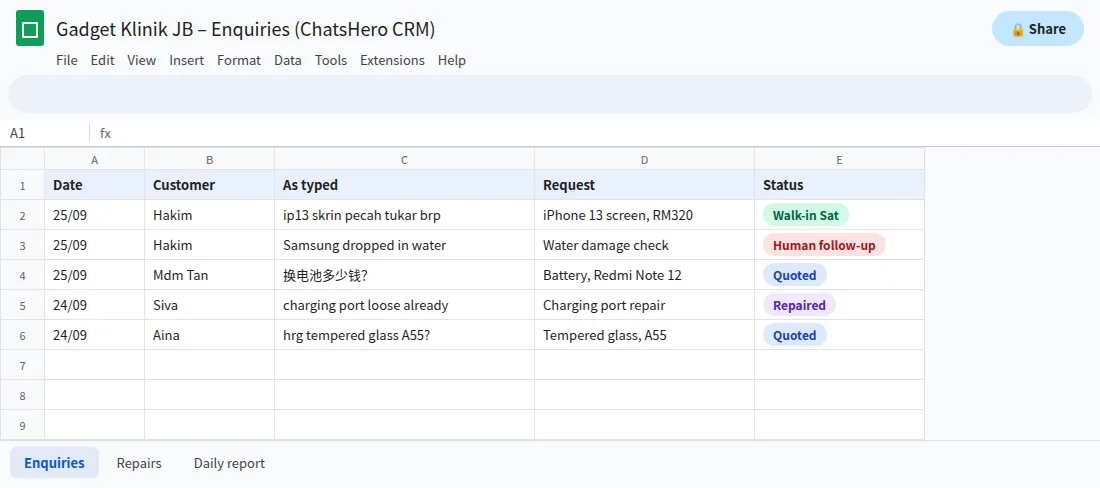Select row 4 header

(x=22, y=276)
